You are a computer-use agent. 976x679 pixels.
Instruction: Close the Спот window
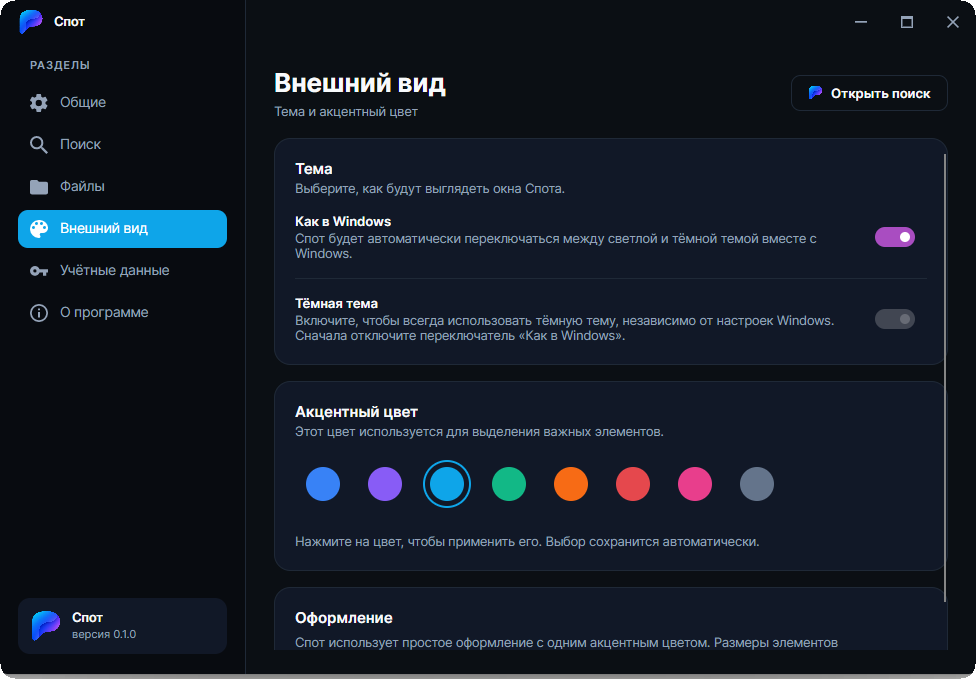coord(952,22)
